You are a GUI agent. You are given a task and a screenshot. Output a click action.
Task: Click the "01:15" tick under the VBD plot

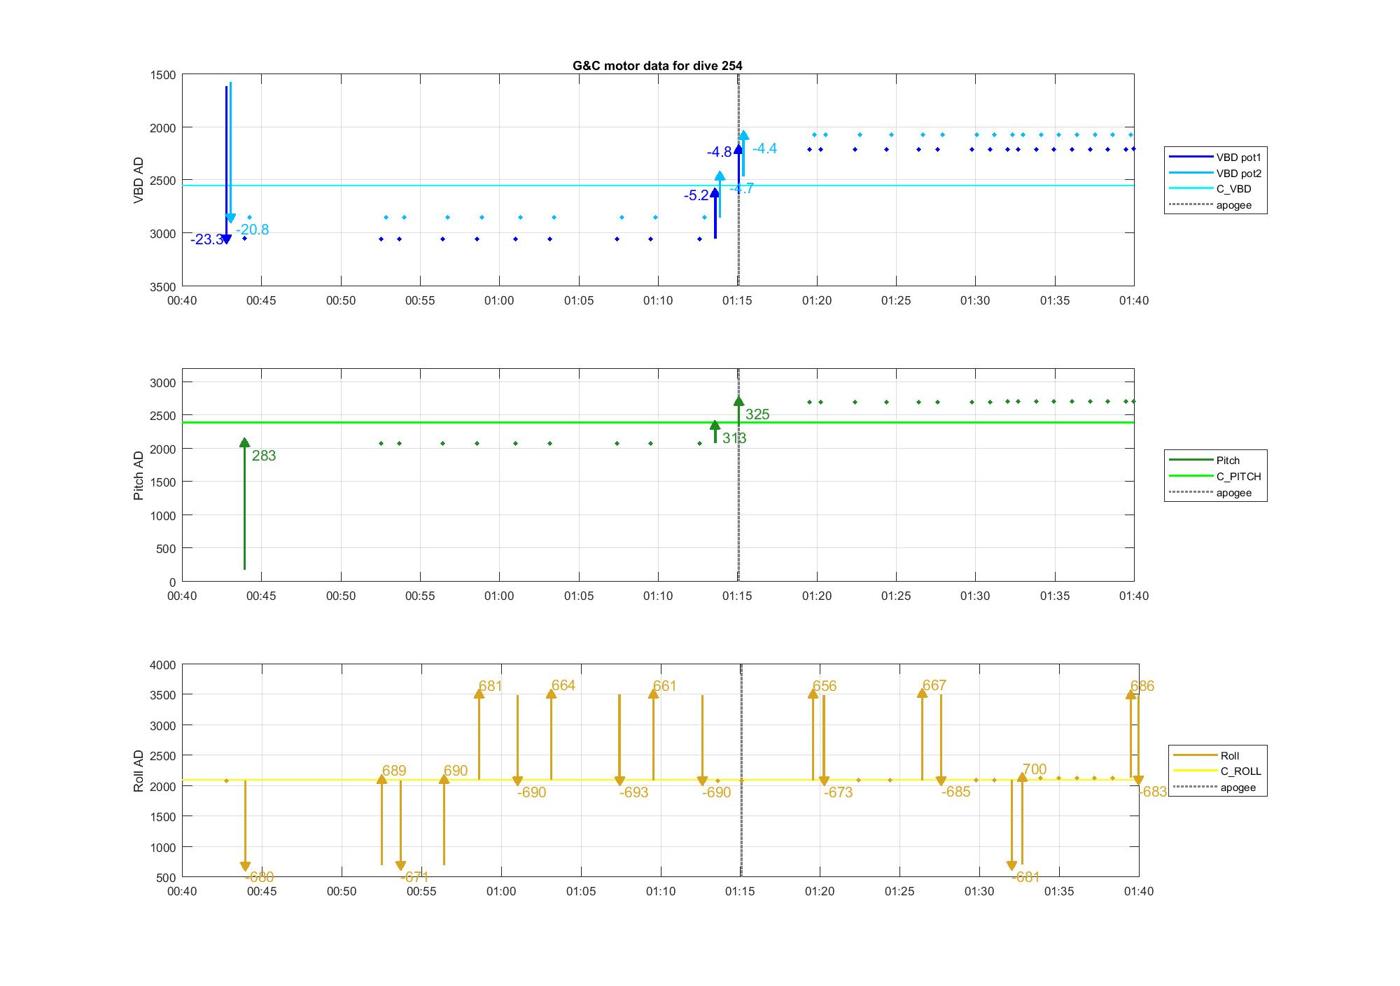(x=737, y=301)
